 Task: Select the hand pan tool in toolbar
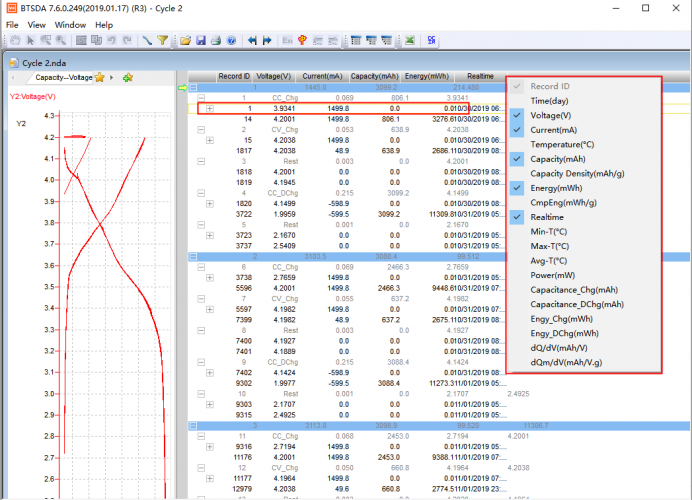click(15, 41)
